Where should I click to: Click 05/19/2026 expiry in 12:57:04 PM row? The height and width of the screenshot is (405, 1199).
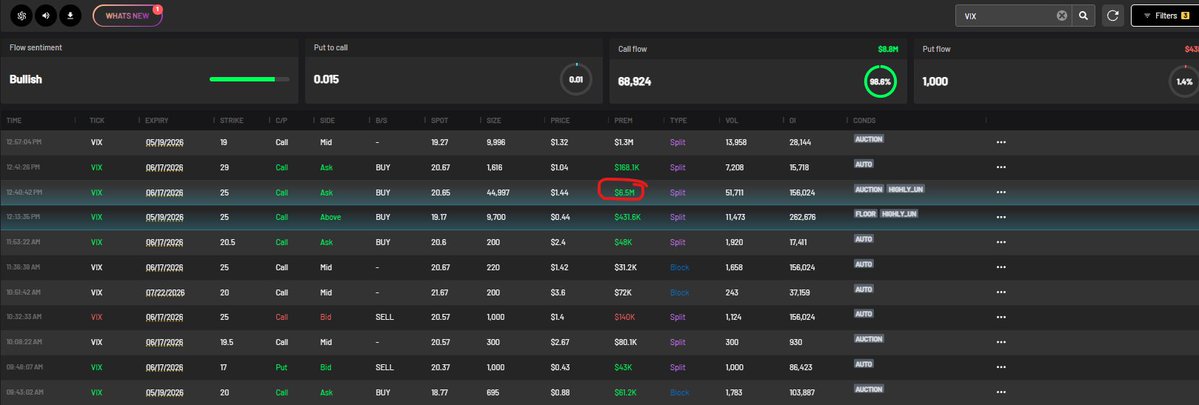coord(164,142)
